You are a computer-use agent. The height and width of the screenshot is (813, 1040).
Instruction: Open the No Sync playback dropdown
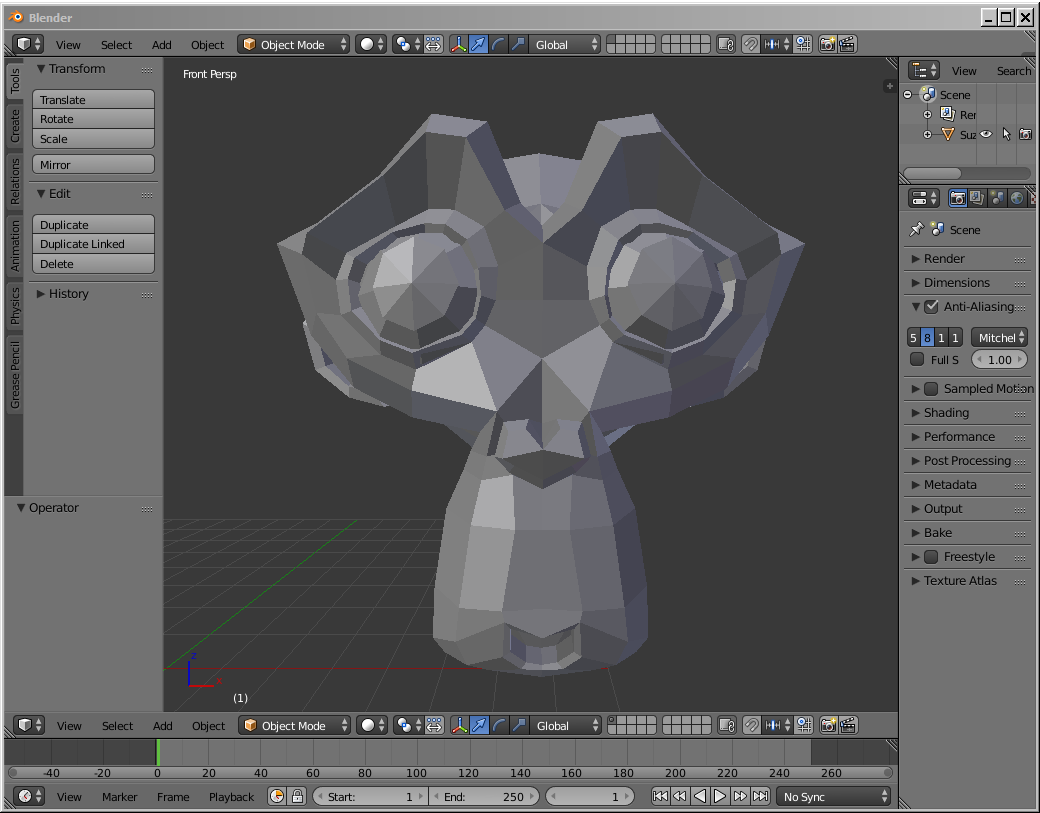click(x=835, y=796)
